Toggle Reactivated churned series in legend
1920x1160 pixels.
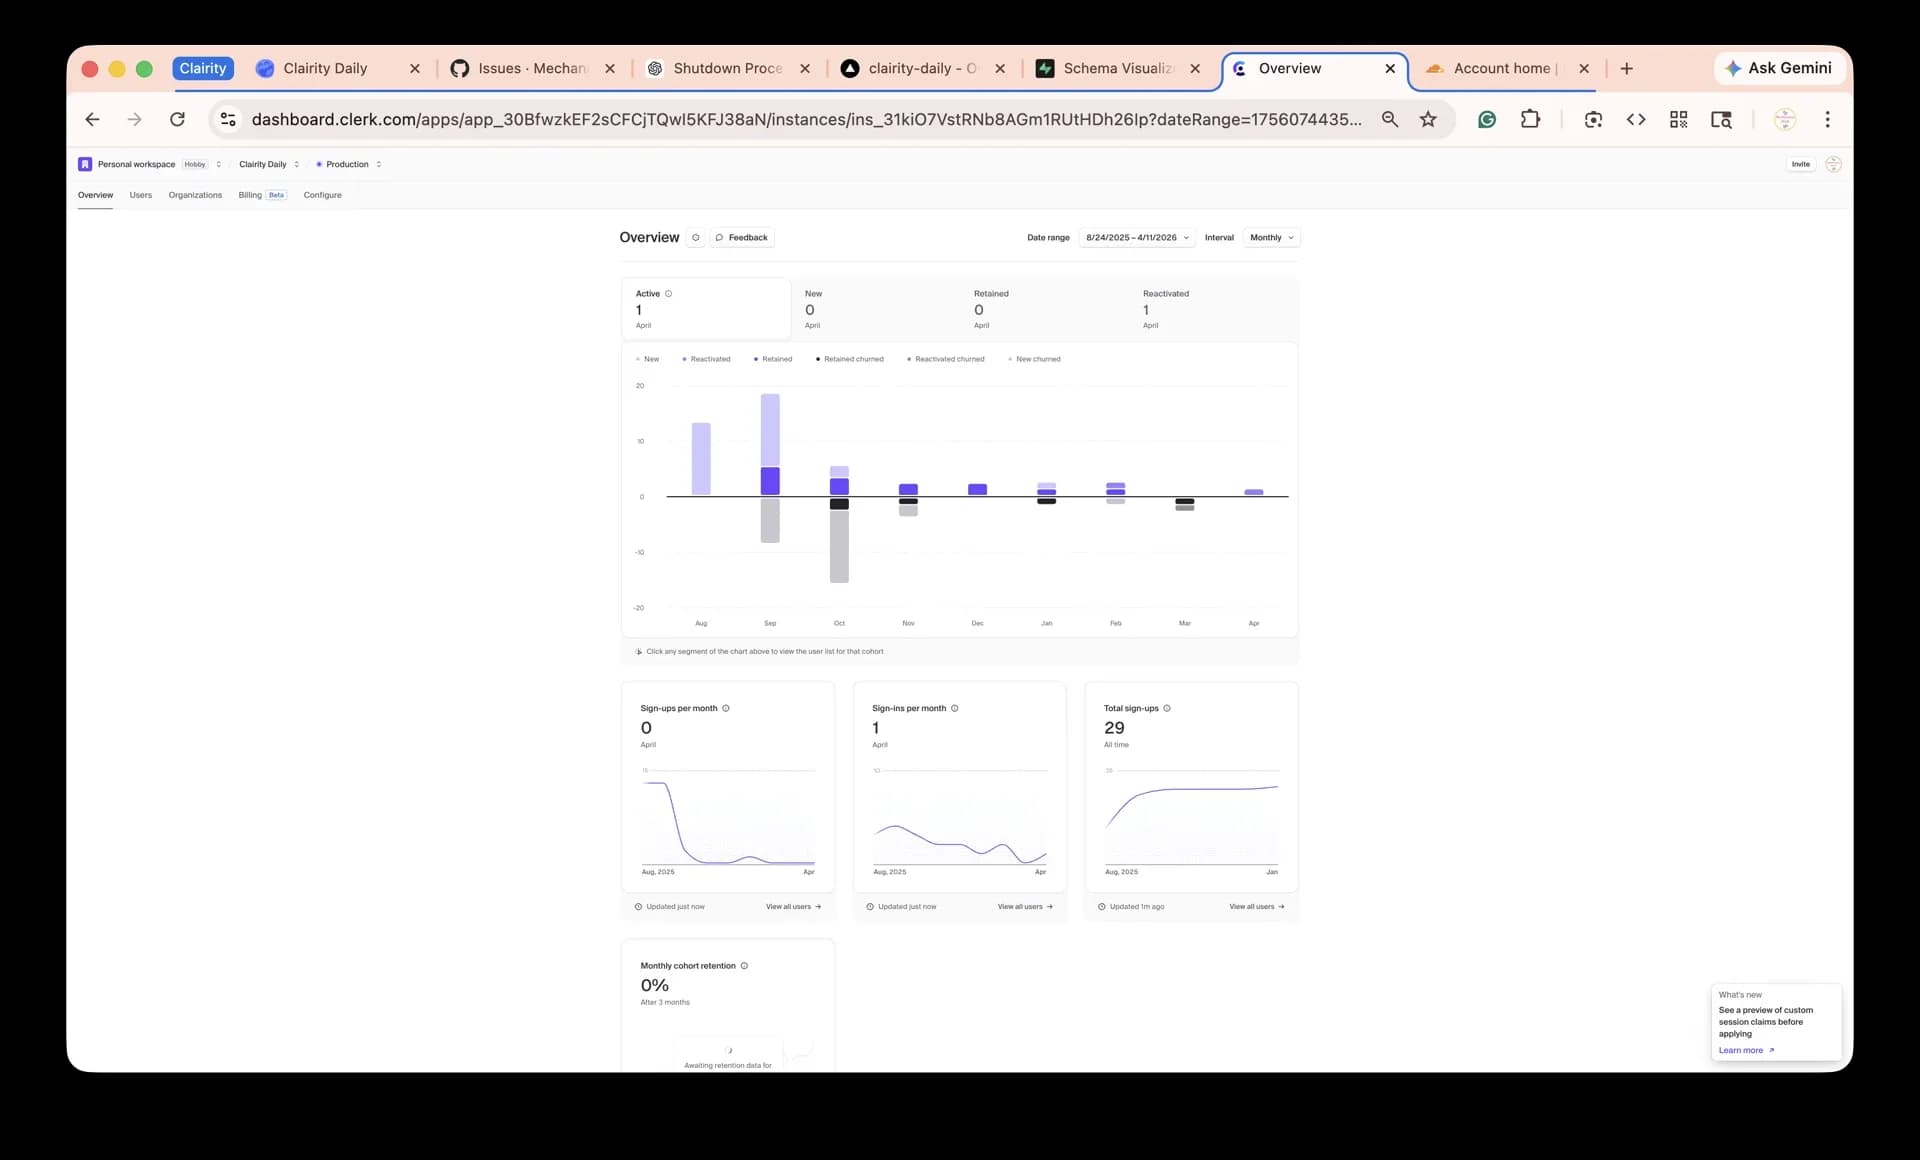coord(946,359)
